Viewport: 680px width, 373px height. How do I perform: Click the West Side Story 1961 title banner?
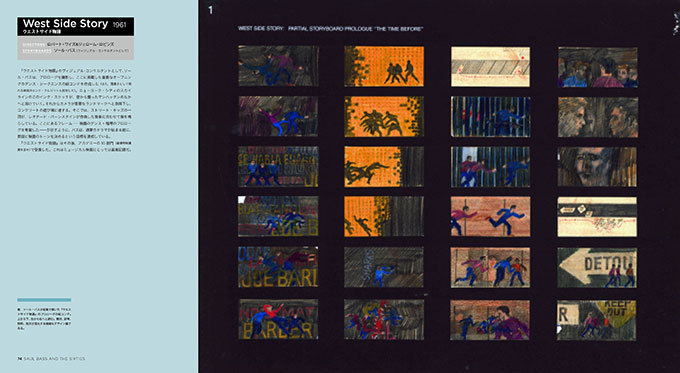(x=75, y=26)
